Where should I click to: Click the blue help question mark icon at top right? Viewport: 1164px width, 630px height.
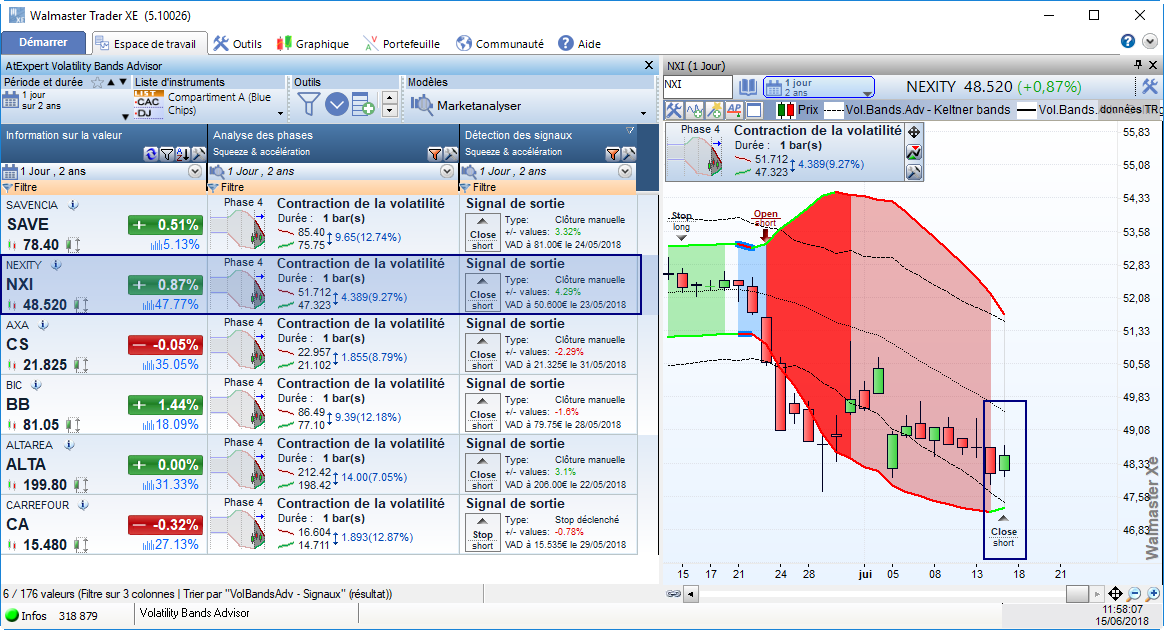pyautogui.click(x=1128, y=42)
